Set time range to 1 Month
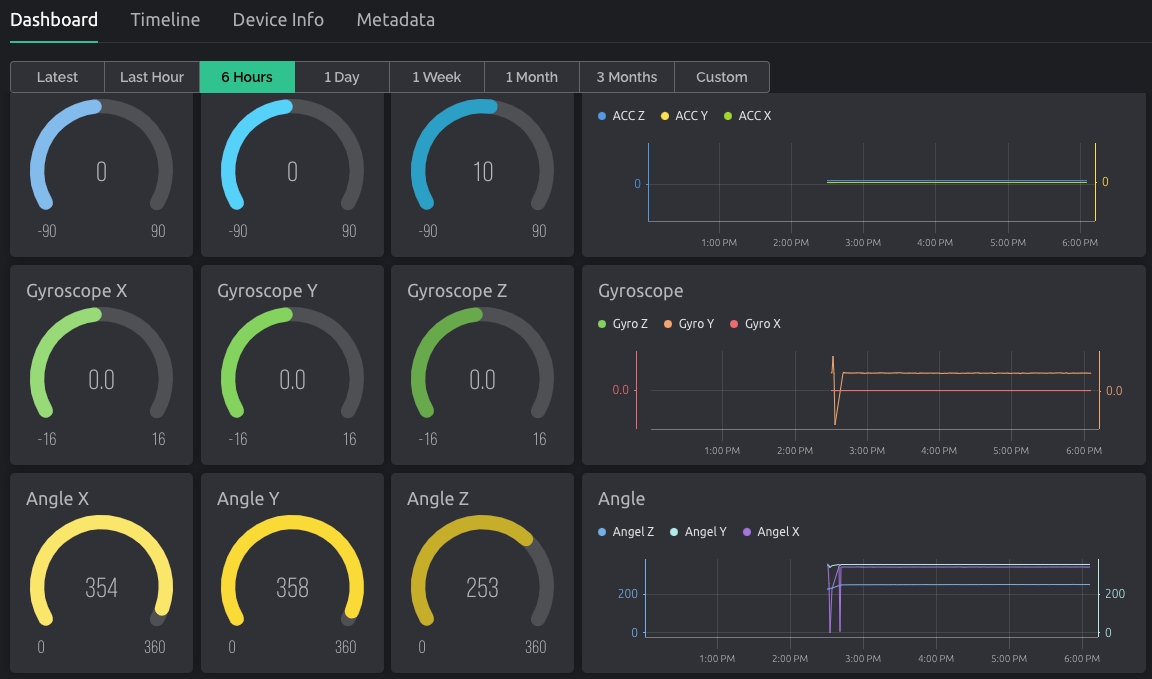Image resolution: width=1152 pixels, height=679 pixels. click(x=531, y=77)
